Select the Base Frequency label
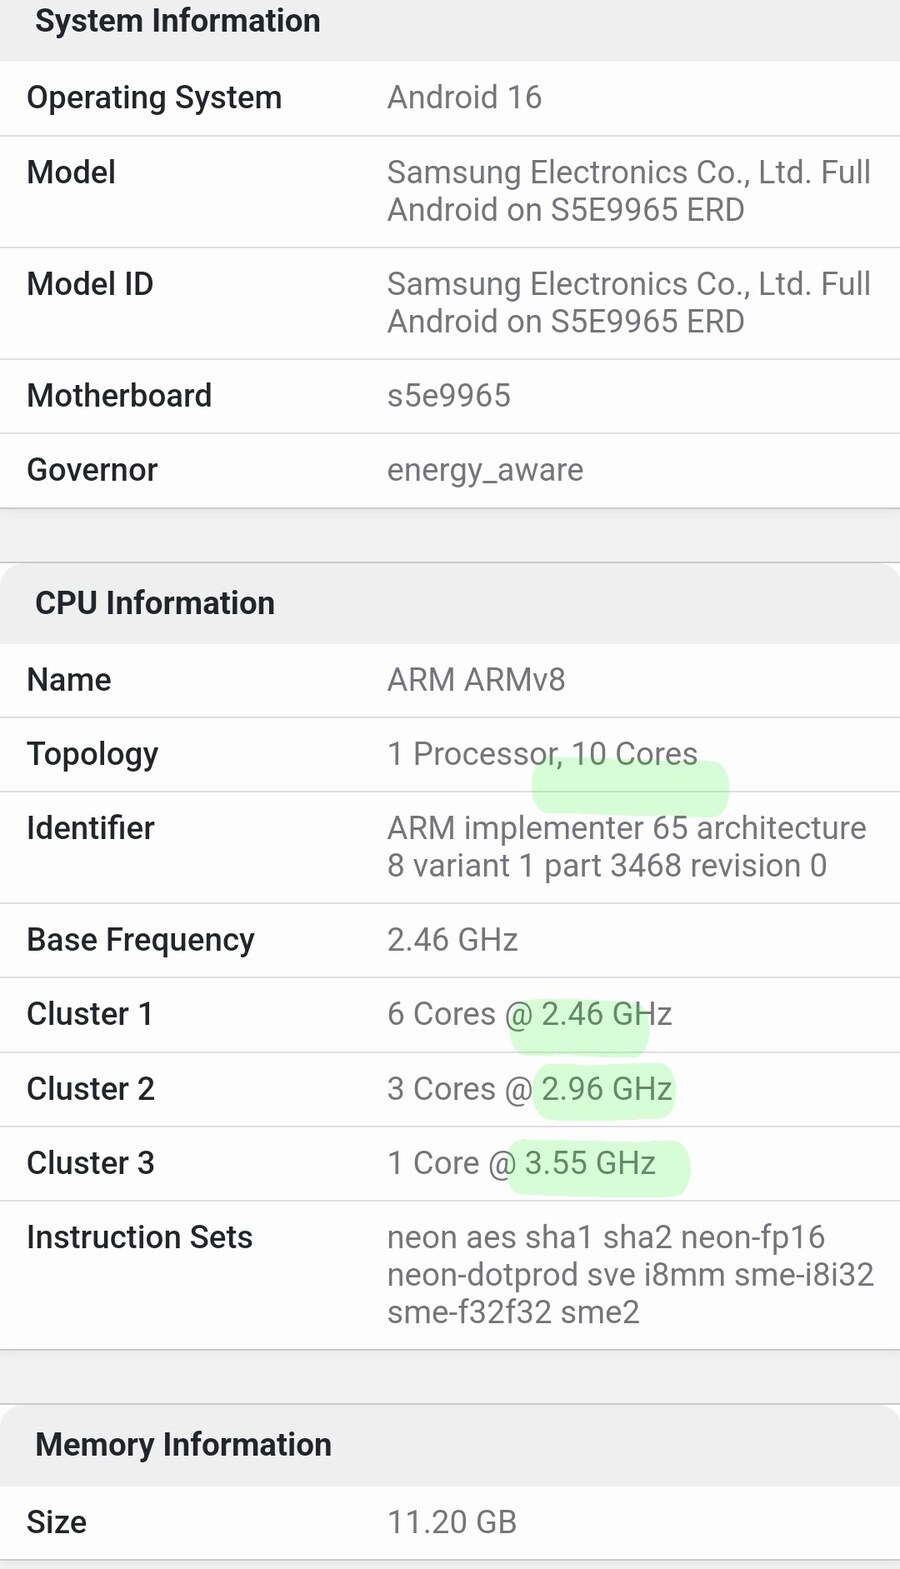The height and width of the screenshot is (1569, 900). pos(140,941)
